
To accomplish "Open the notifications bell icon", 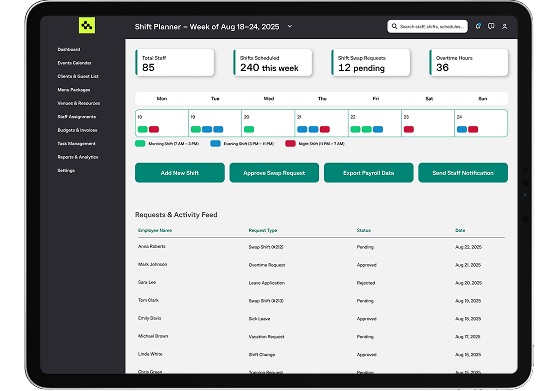I will click(x=478, y=26).
